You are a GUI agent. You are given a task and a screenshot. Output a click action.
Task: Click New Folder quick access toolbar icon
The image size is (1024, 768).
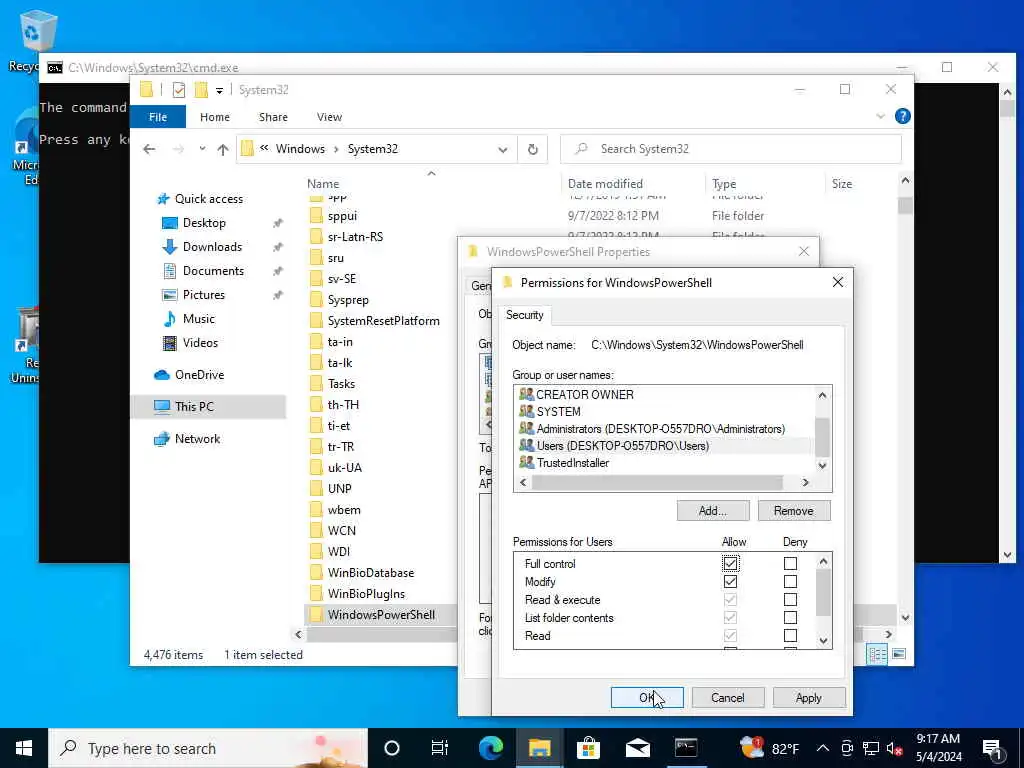[201, 89]
